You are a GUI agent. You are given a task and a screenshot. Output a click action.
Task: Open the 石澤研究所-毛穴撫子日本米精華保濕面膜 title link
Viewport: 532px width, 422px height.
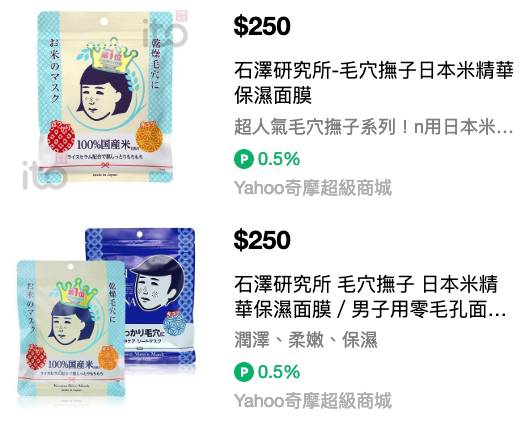[374, 82]
